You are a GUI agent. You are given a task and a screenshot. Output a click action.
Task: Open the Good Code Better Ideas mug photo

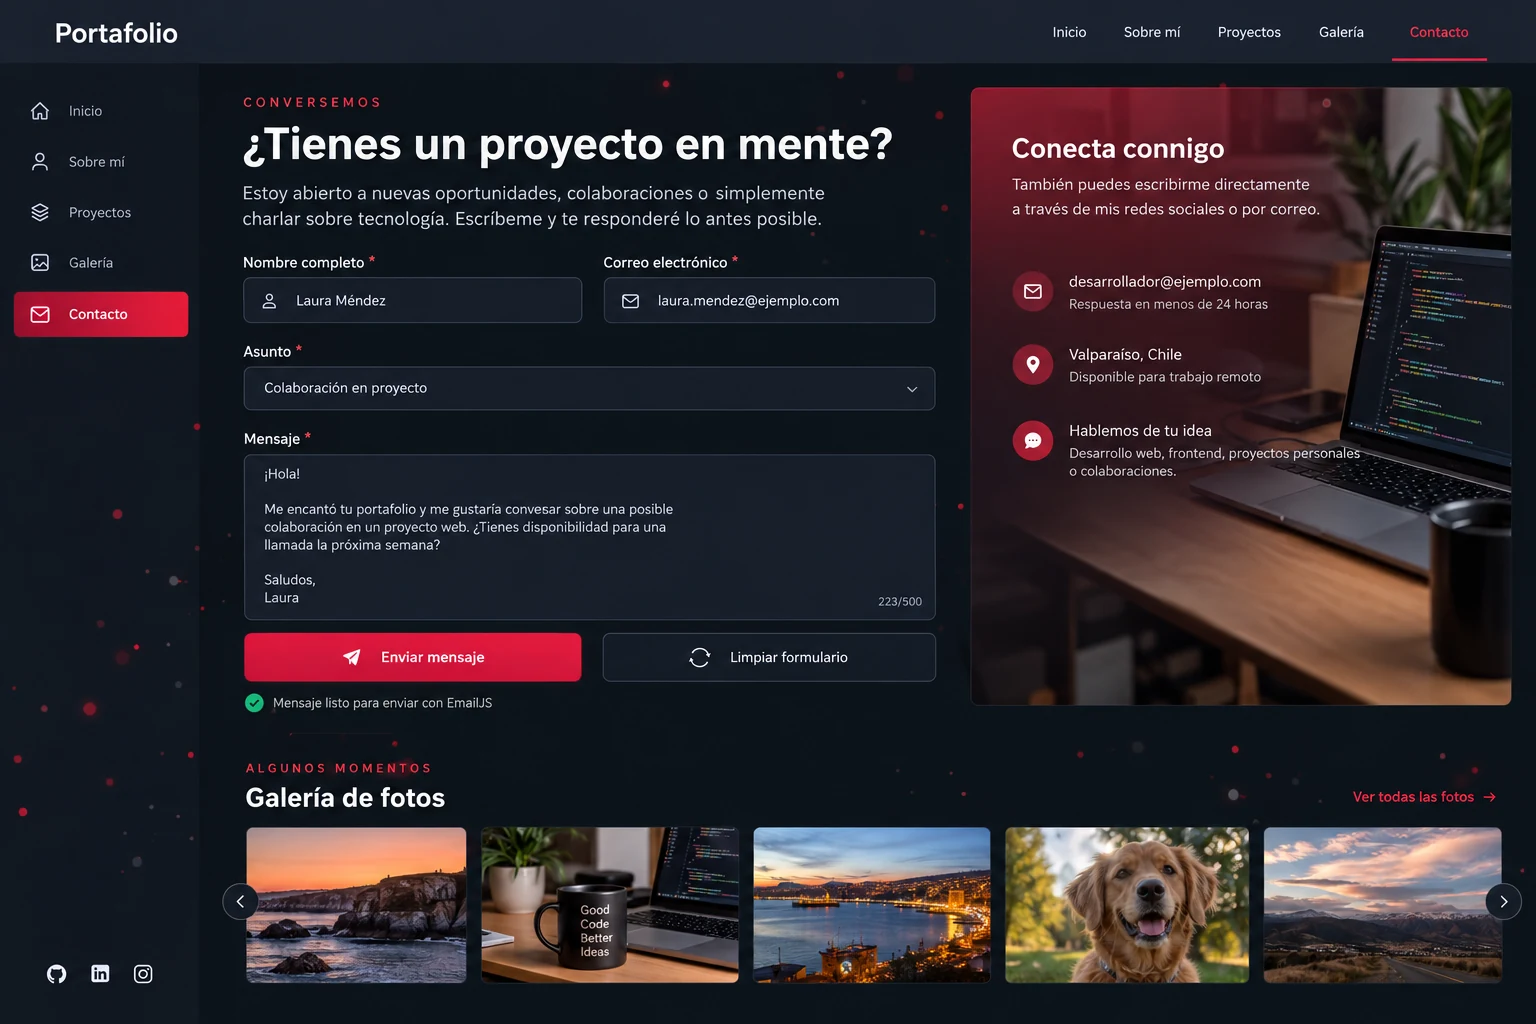click(610, 905)
